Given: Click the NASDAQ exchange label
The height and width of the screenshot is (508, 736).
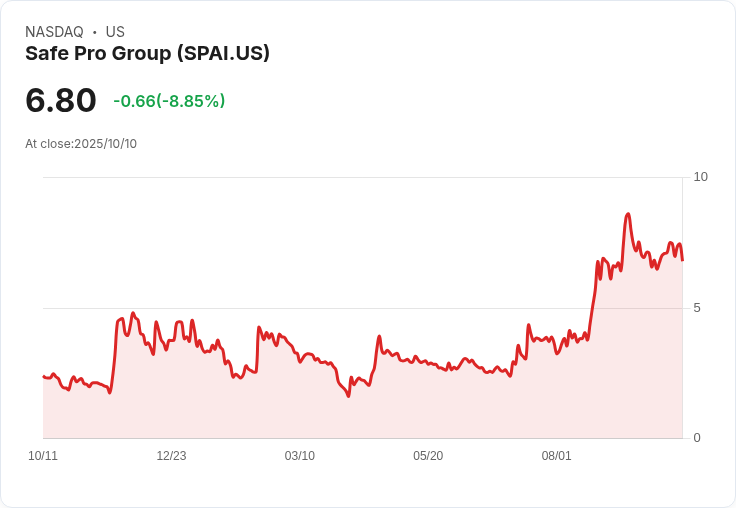Looking at the screenshot, I should click(x=54, y=32).
